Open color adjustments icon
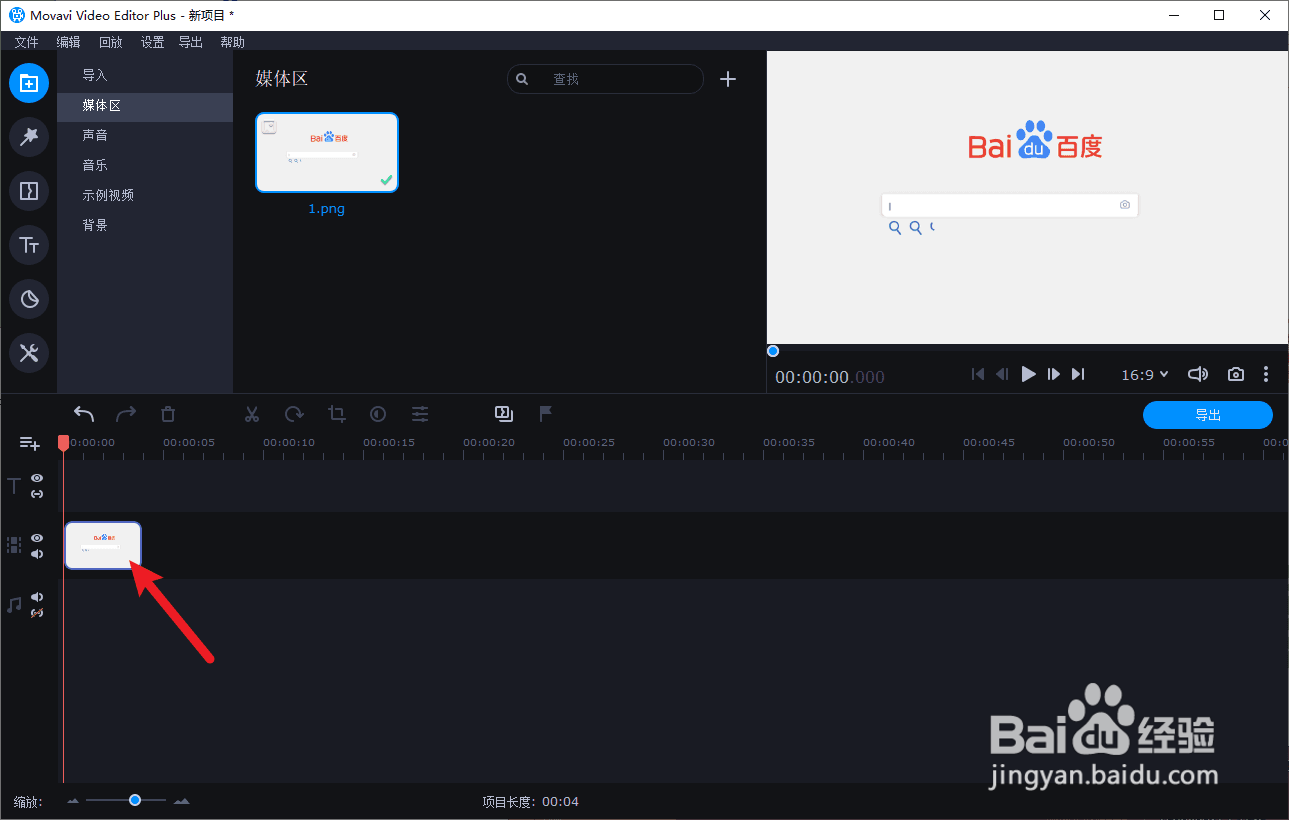Image resolution: width=1289 pixels, height=820 pixels. (x=378, y=414)
